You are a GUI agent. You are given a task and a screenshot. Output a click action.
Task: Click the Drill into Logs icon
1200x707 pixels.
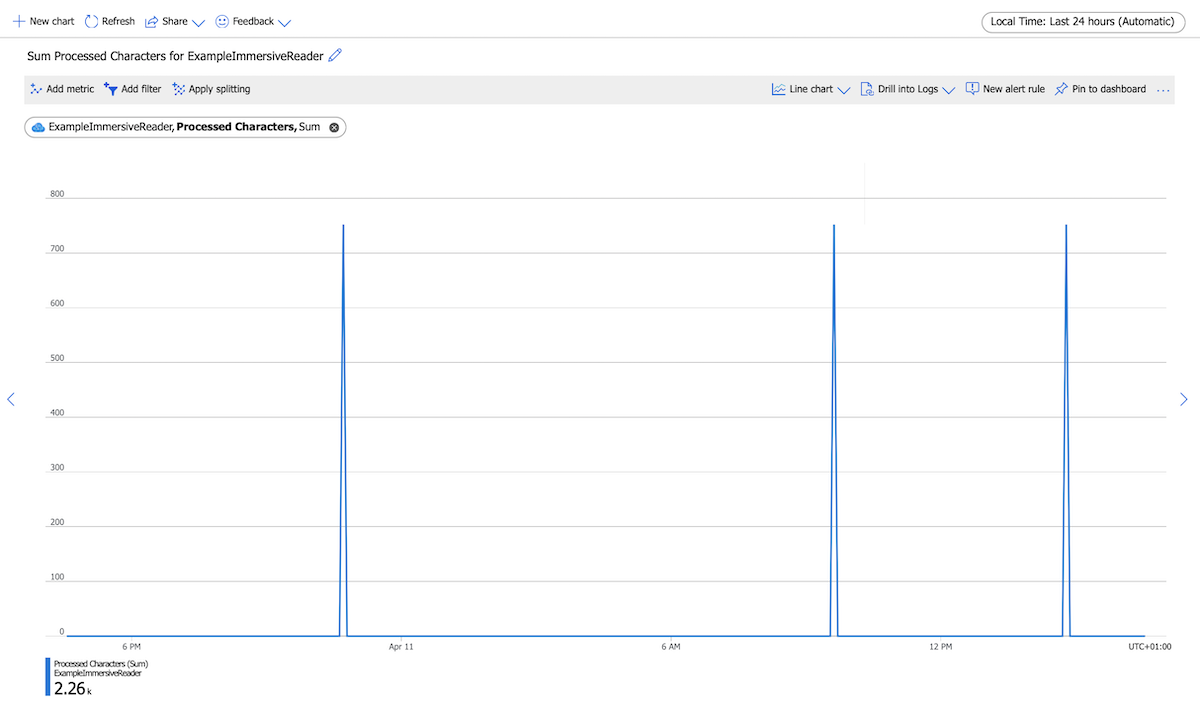865,89
